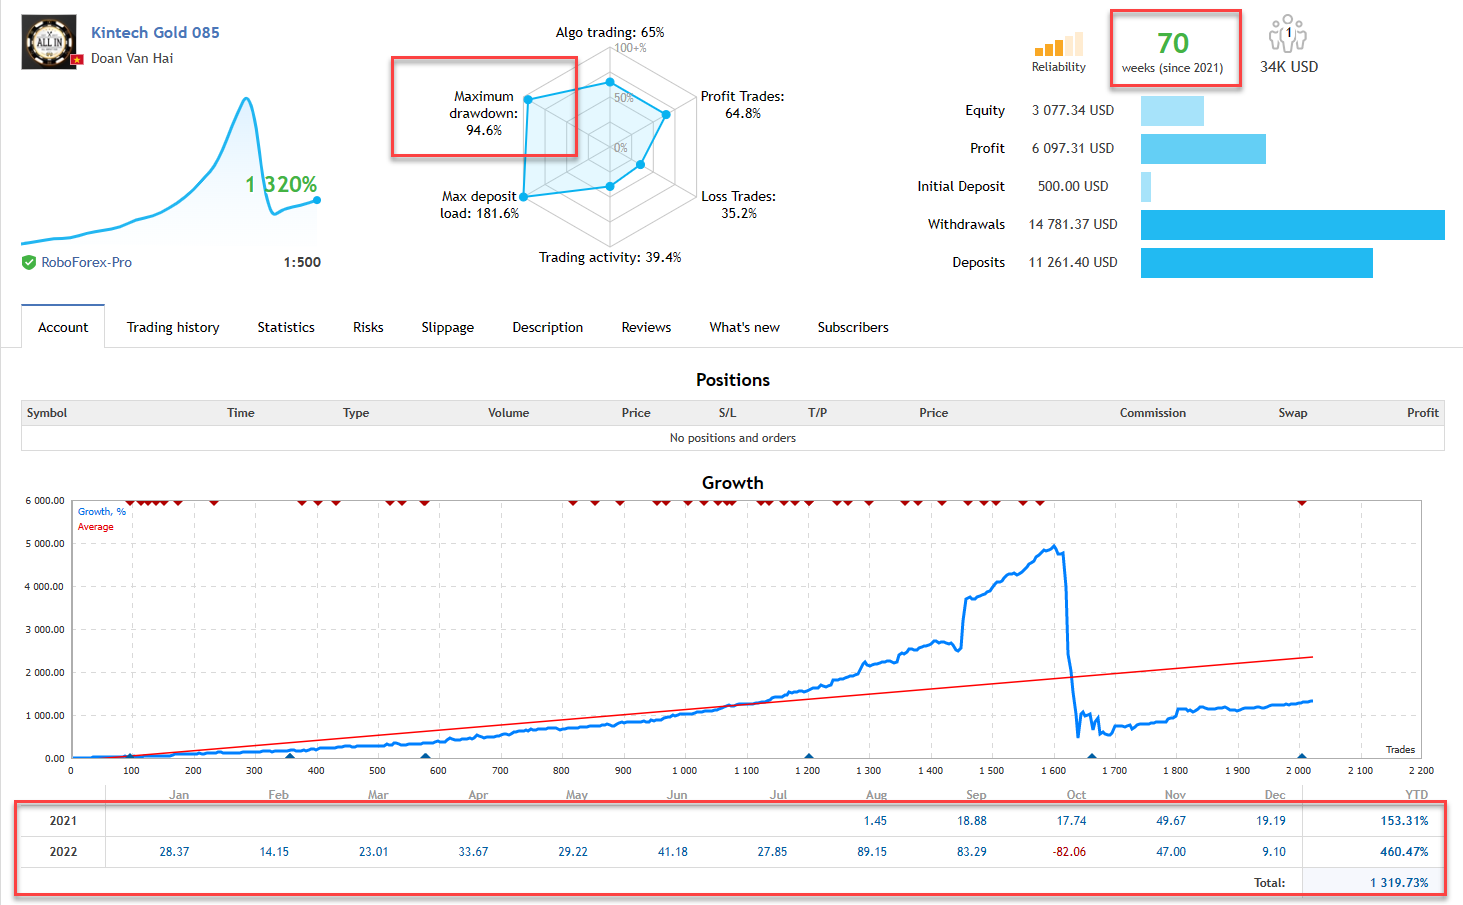Viewport: 1463px width, 905px height.
Task: Click the Profit column header in Positions
Action: 1422,412
